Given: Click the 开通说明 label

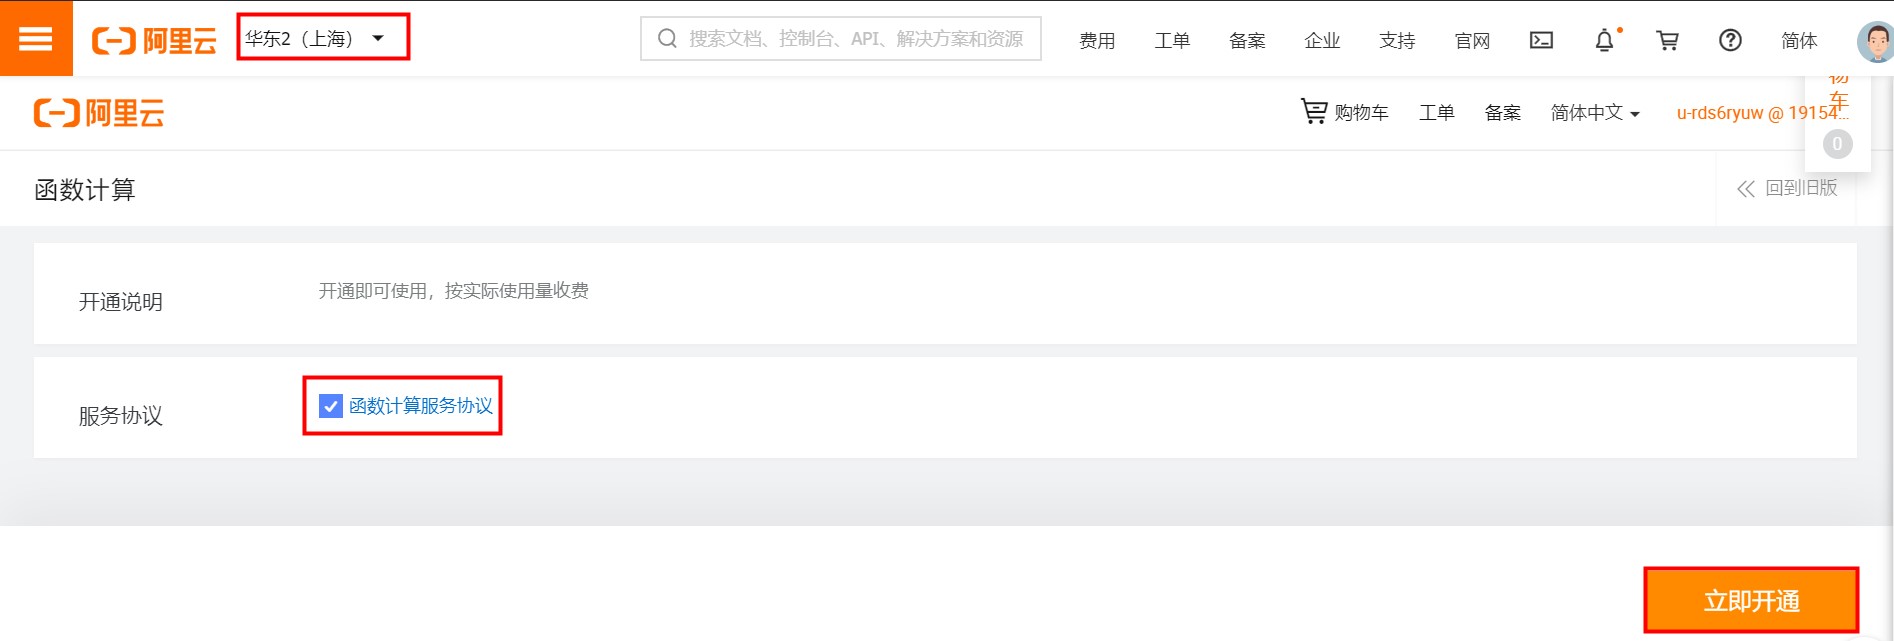Looking at the screenshot, I should tap(121, 302).
